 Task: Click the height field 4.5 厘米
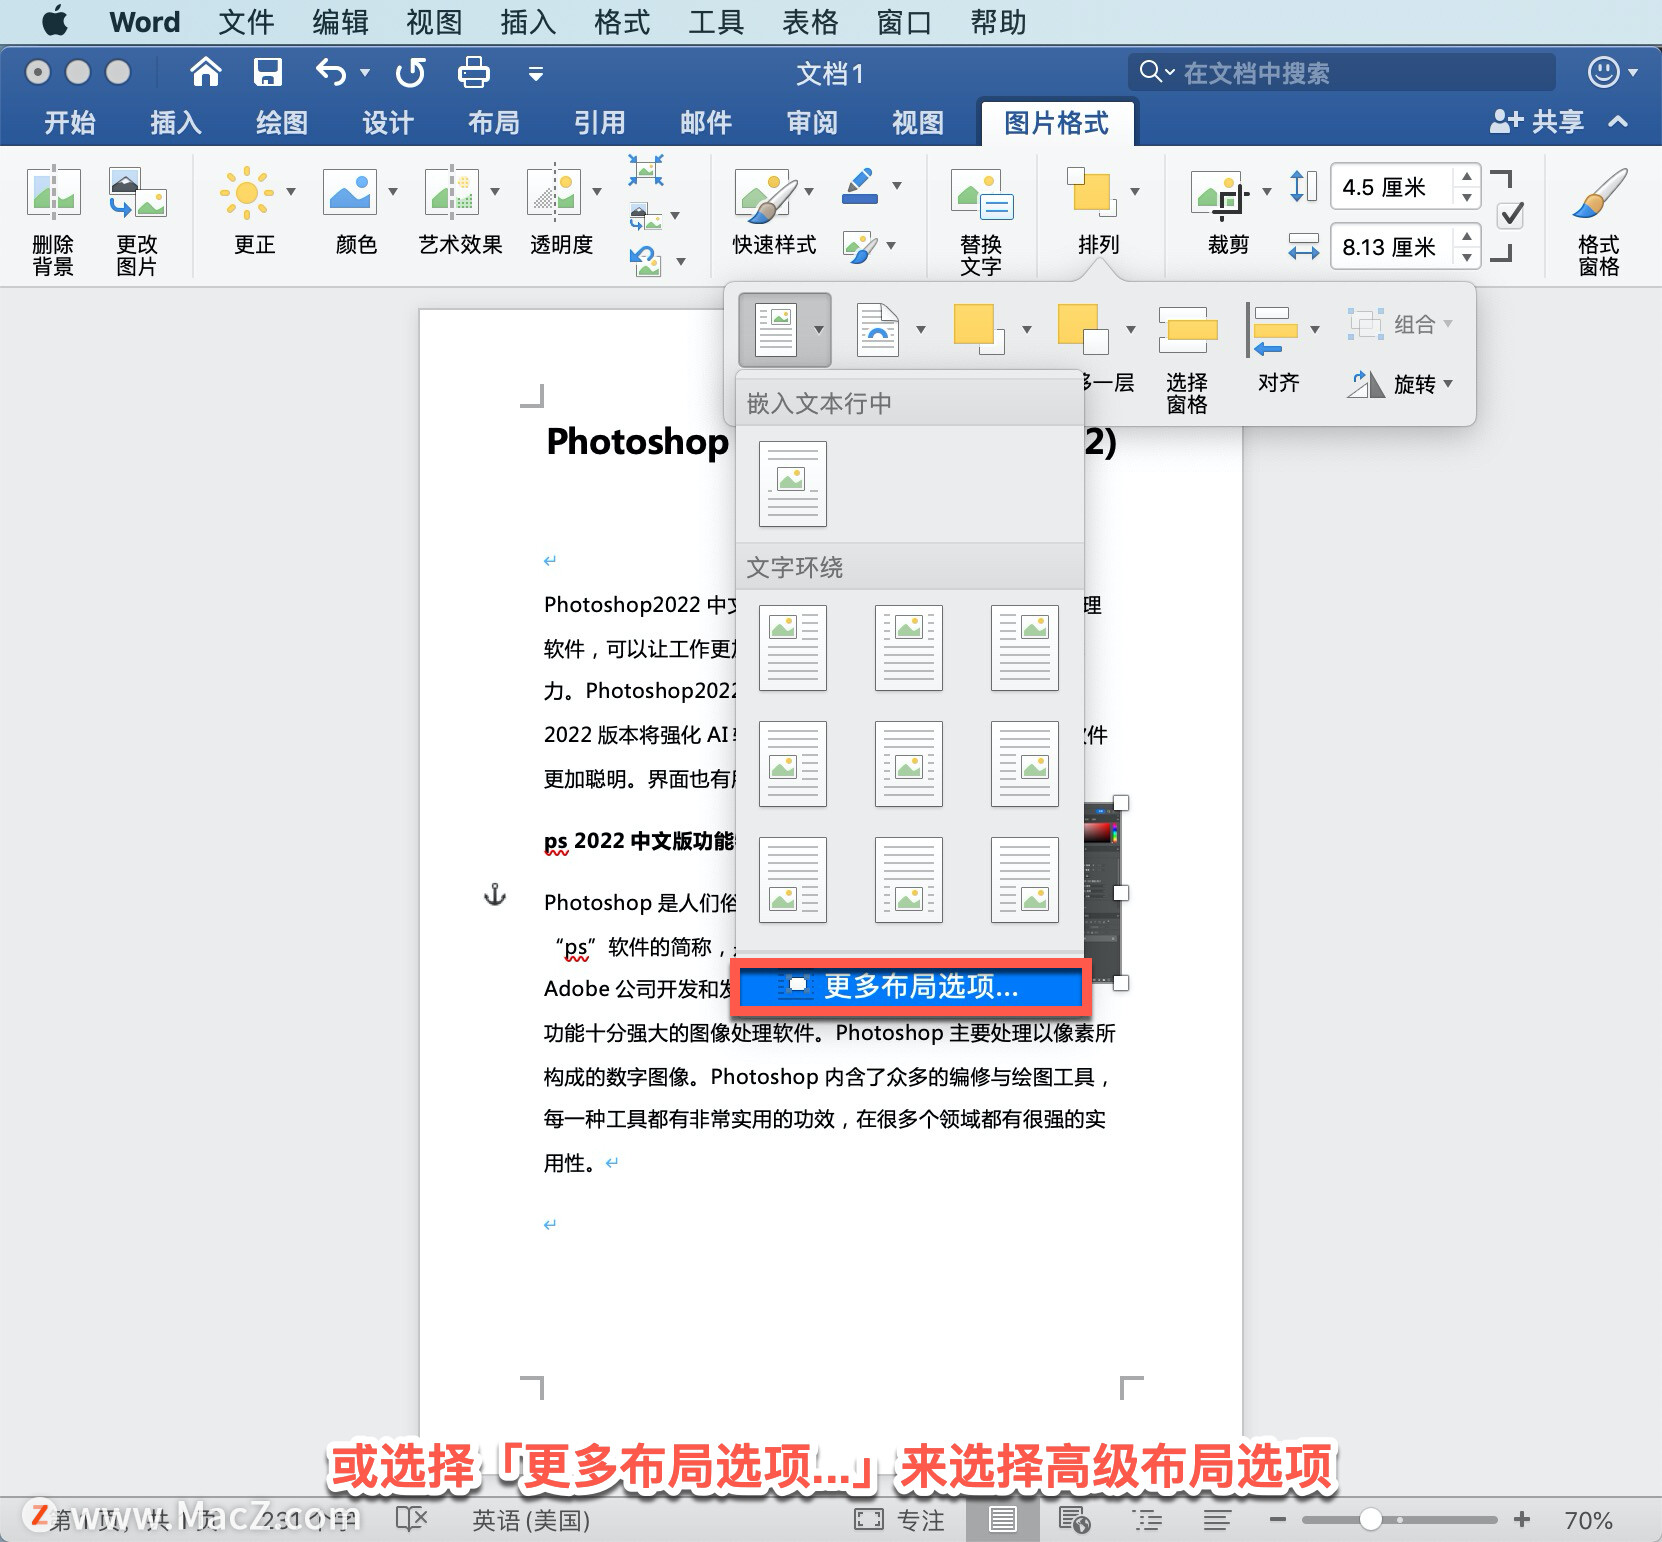[x=1392, y=187]
